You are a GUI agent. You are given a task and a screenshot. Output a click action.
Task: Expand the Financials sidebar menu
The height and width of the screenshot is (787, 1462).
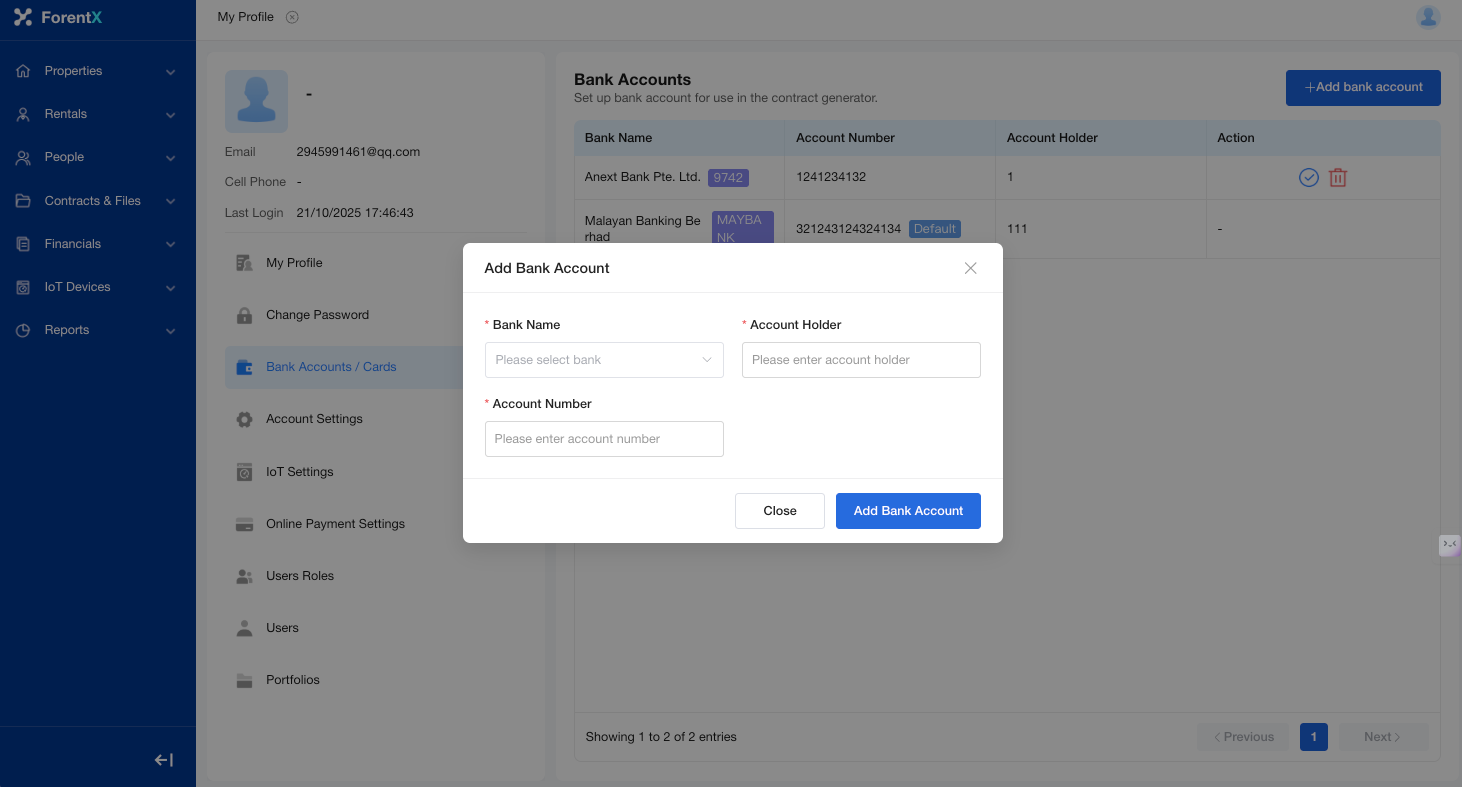coord(97,244)
